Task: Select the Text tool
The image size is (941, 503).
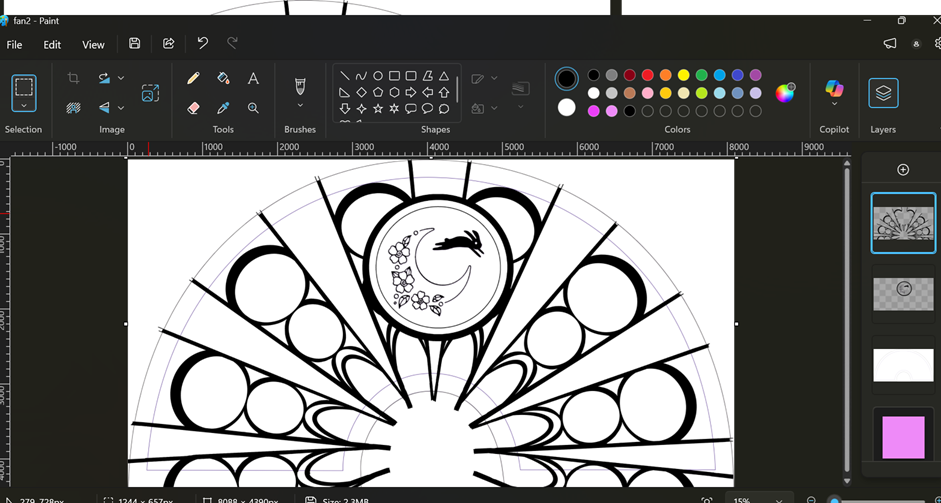Action: (253, 78)
